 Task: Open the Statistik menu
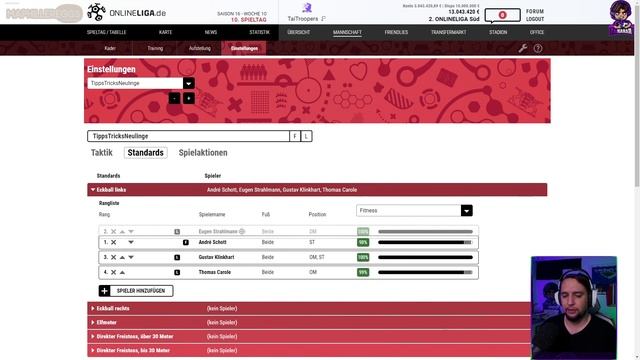(x=260, y=32)
